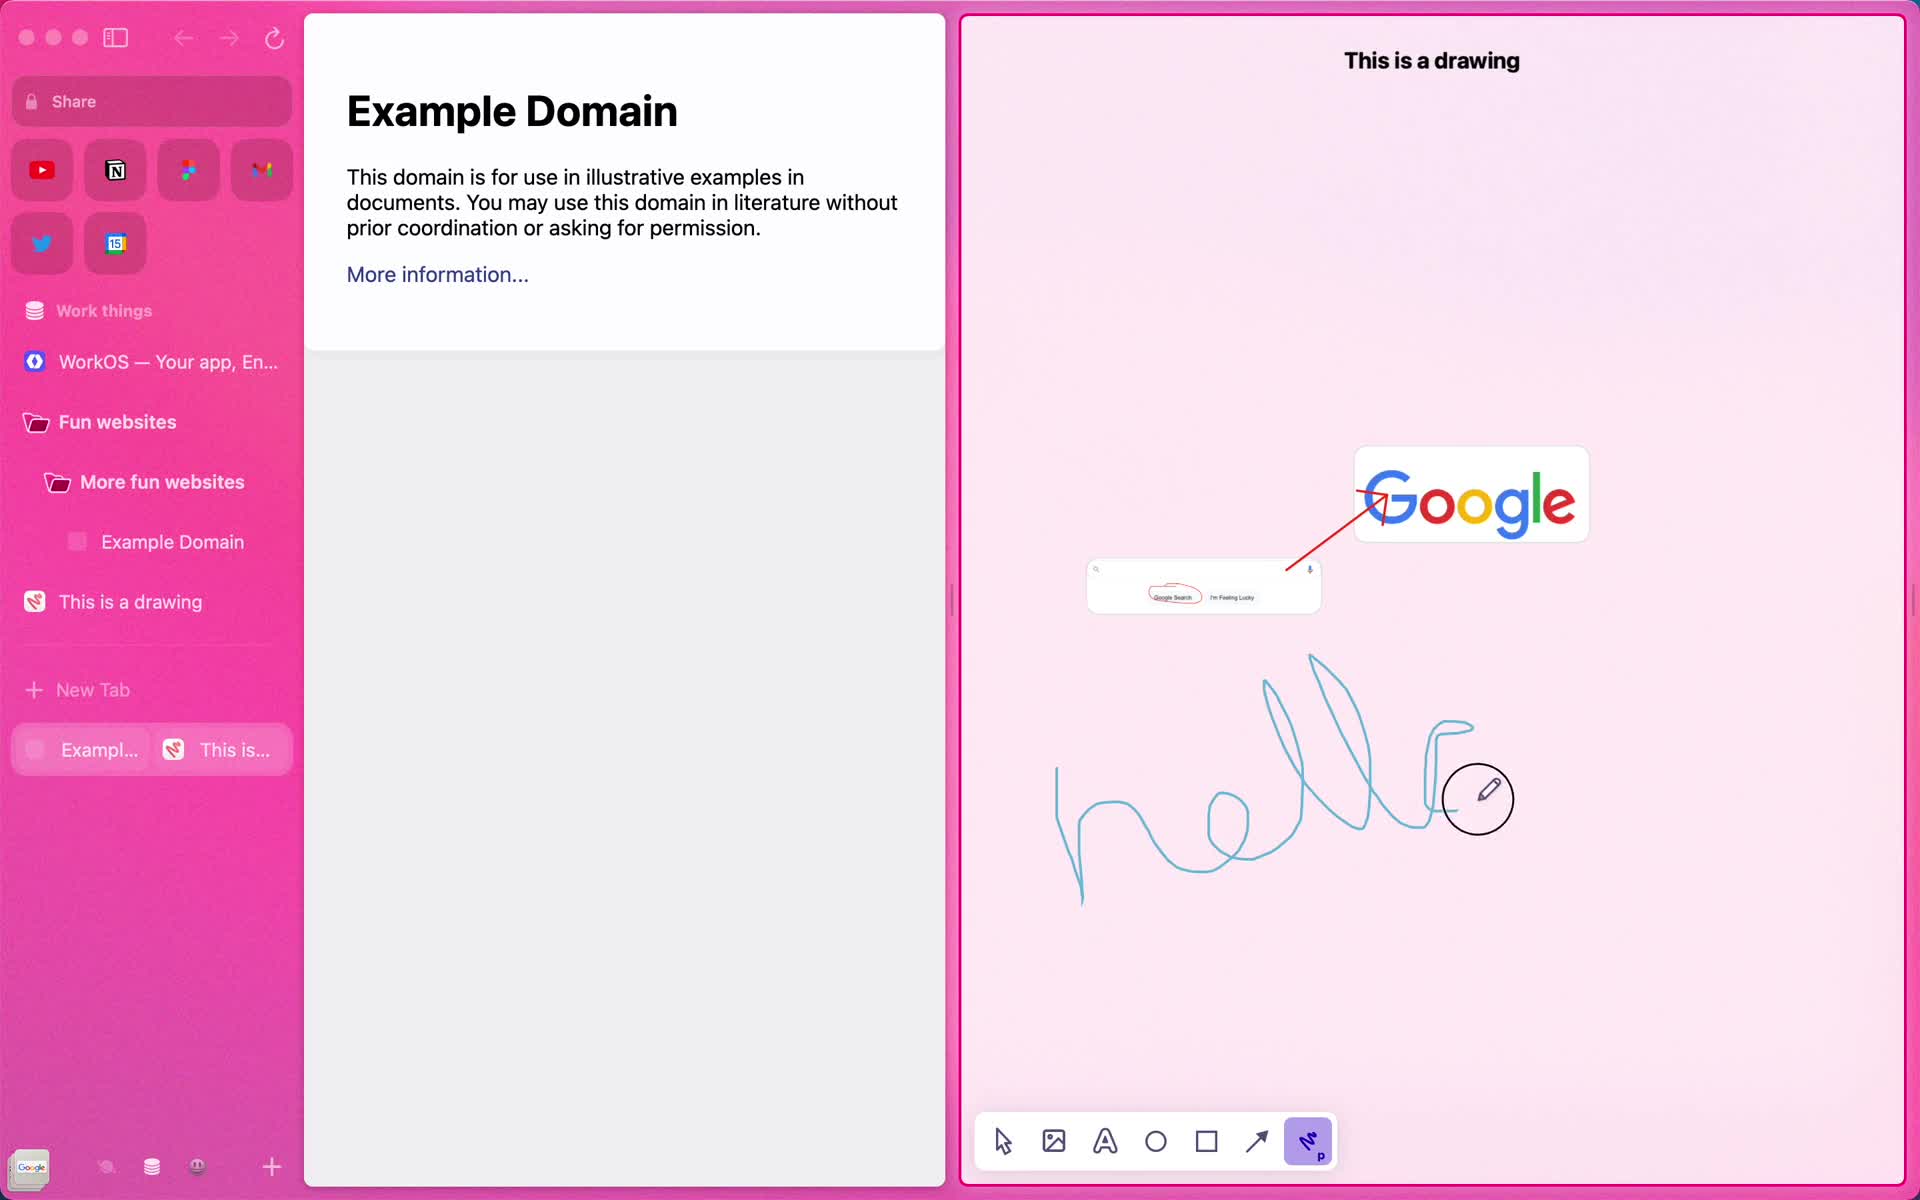Select the freehand draw tool
The image size is (1920, 1200).
1308,1142
